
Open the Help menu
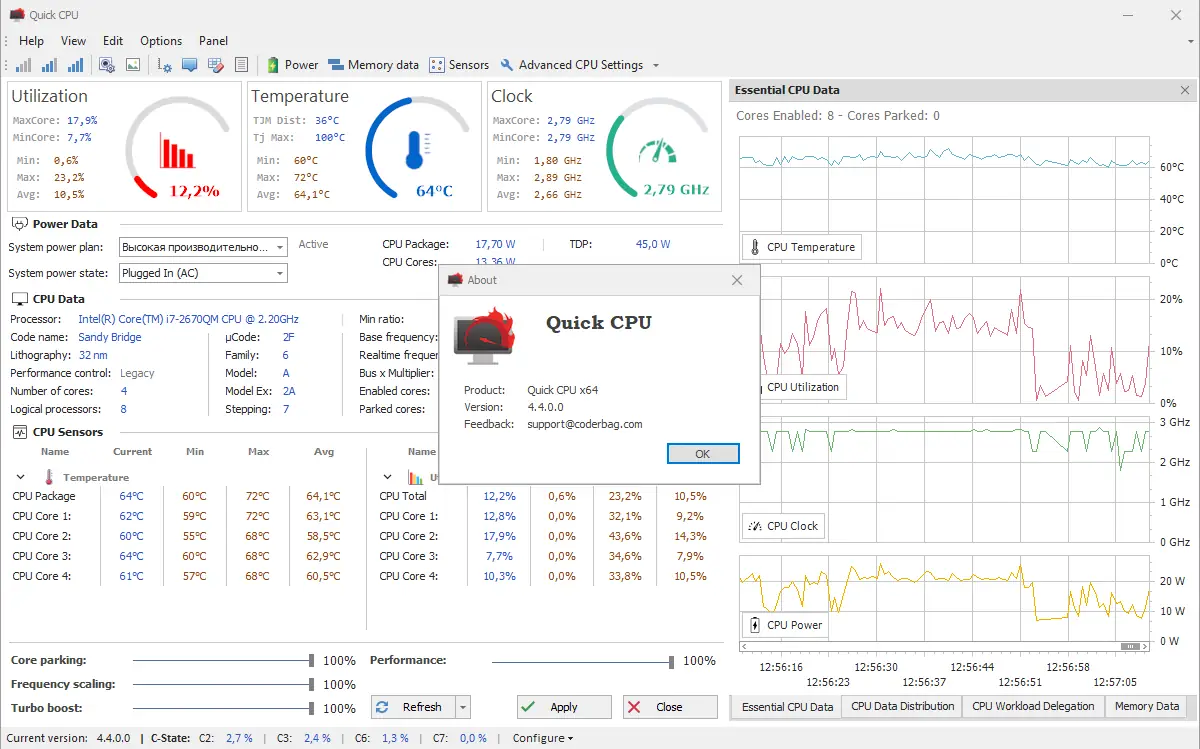[32, 41]
